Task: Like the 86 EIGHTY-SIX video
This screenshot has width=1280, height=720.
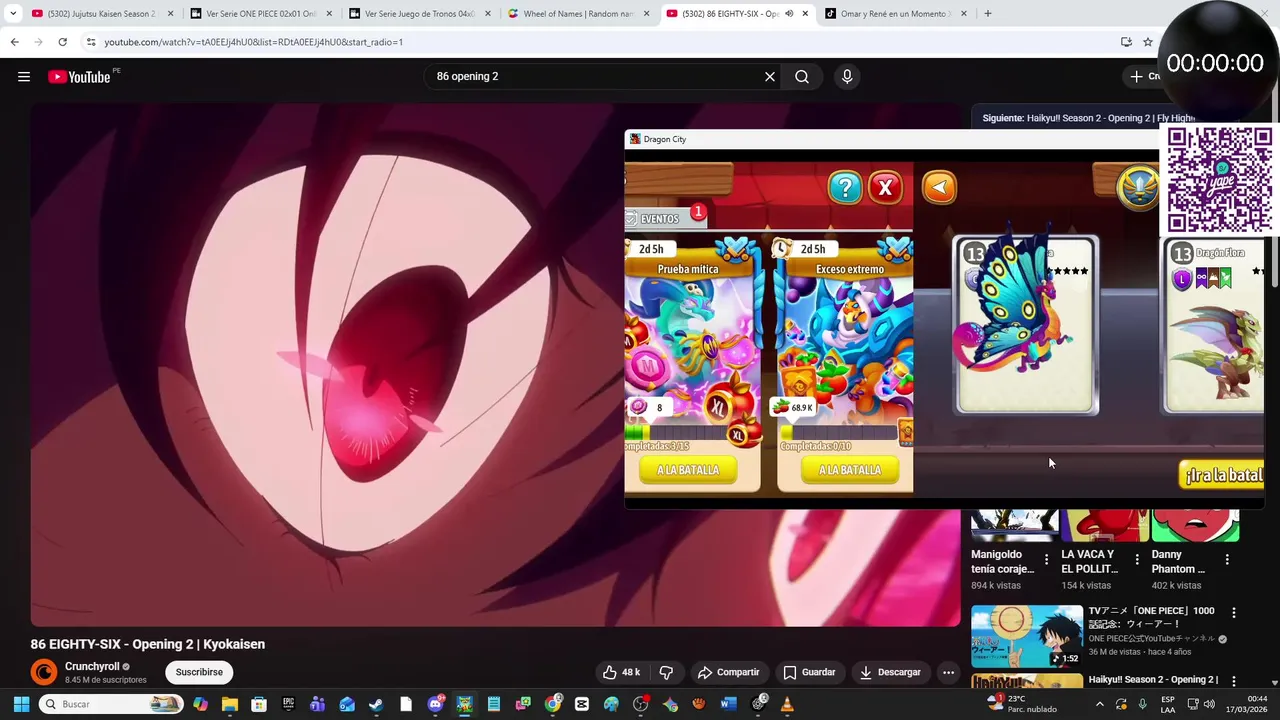Action: pos(621,672)
